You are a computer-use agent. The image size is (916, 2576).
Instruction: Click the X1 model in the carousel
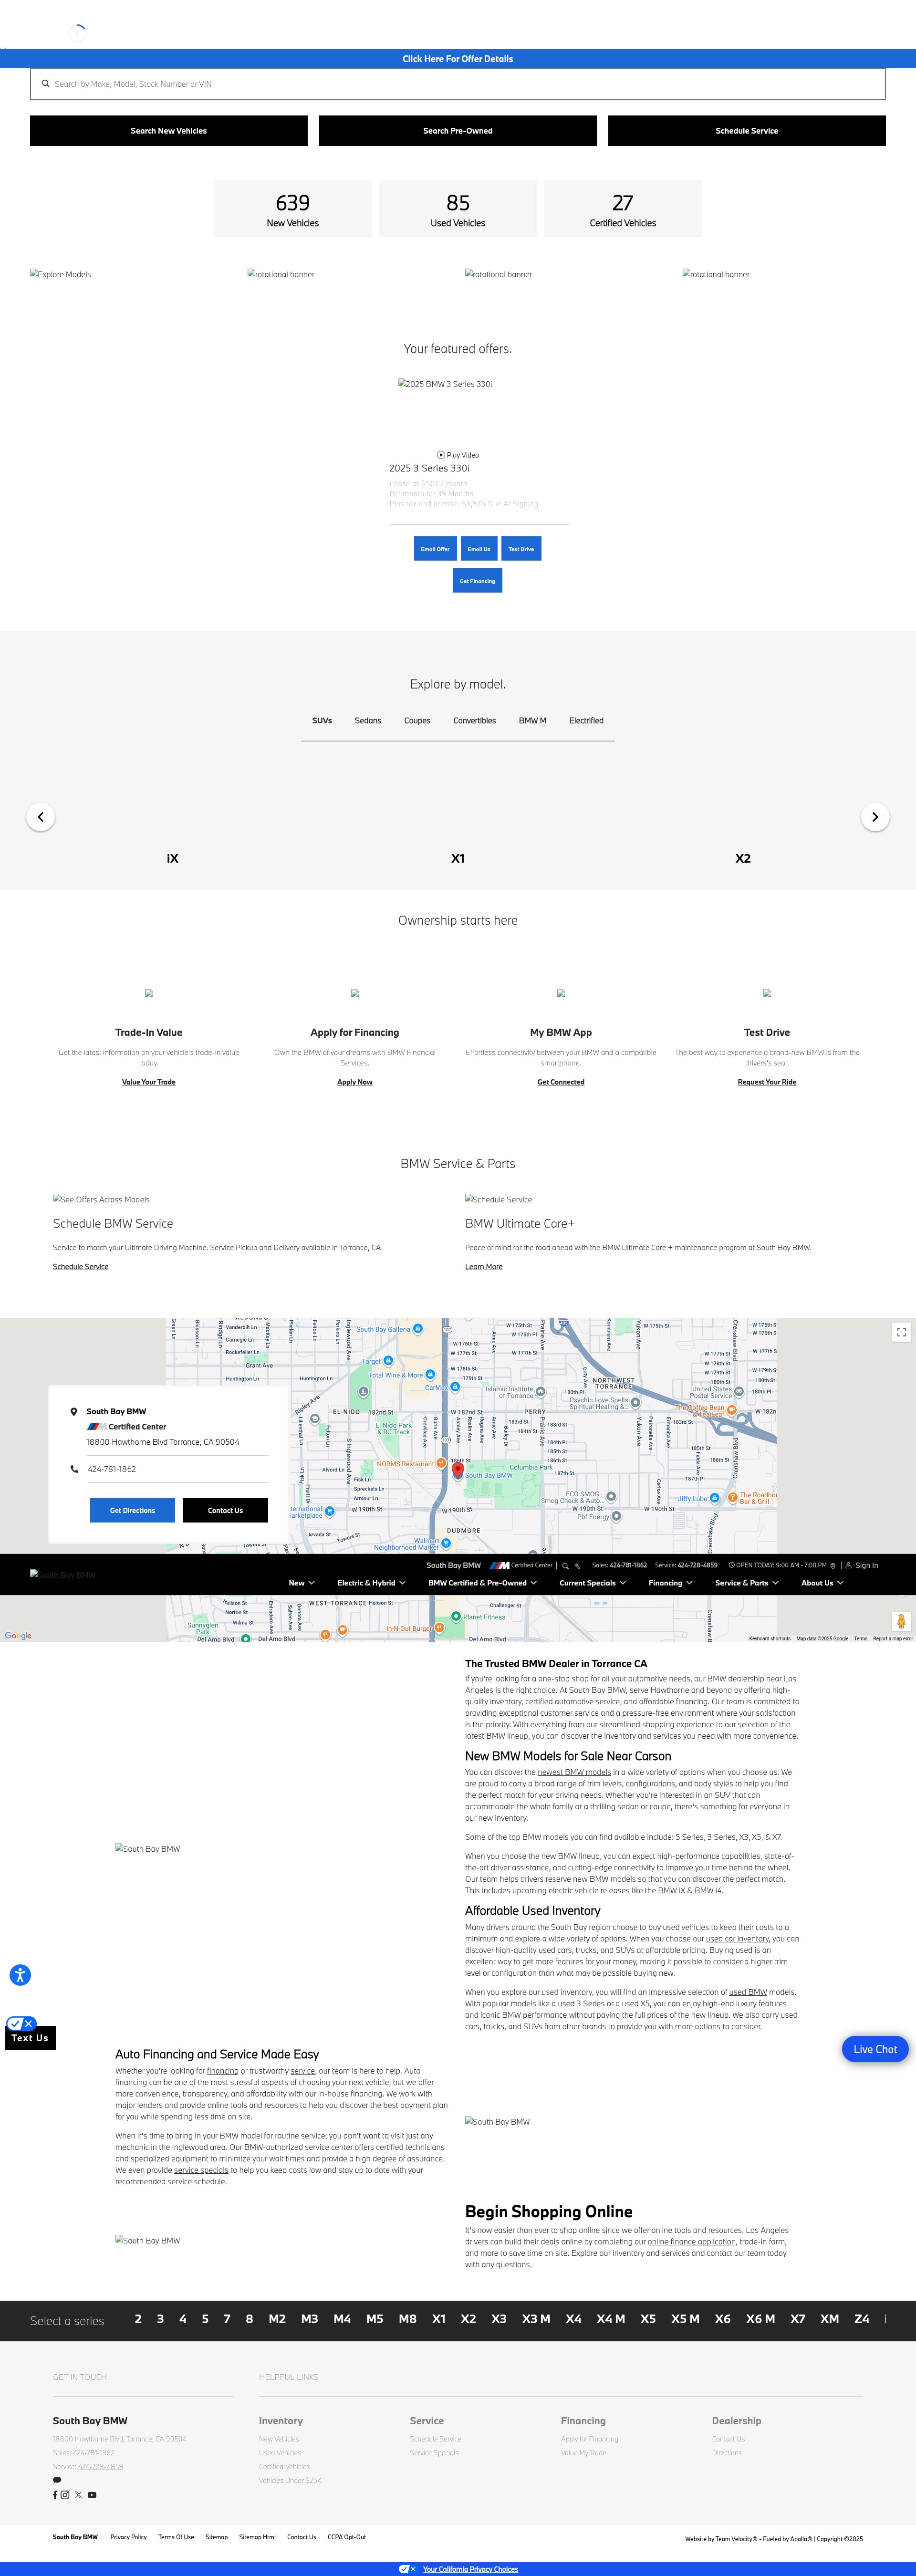[x=458, y=859]
